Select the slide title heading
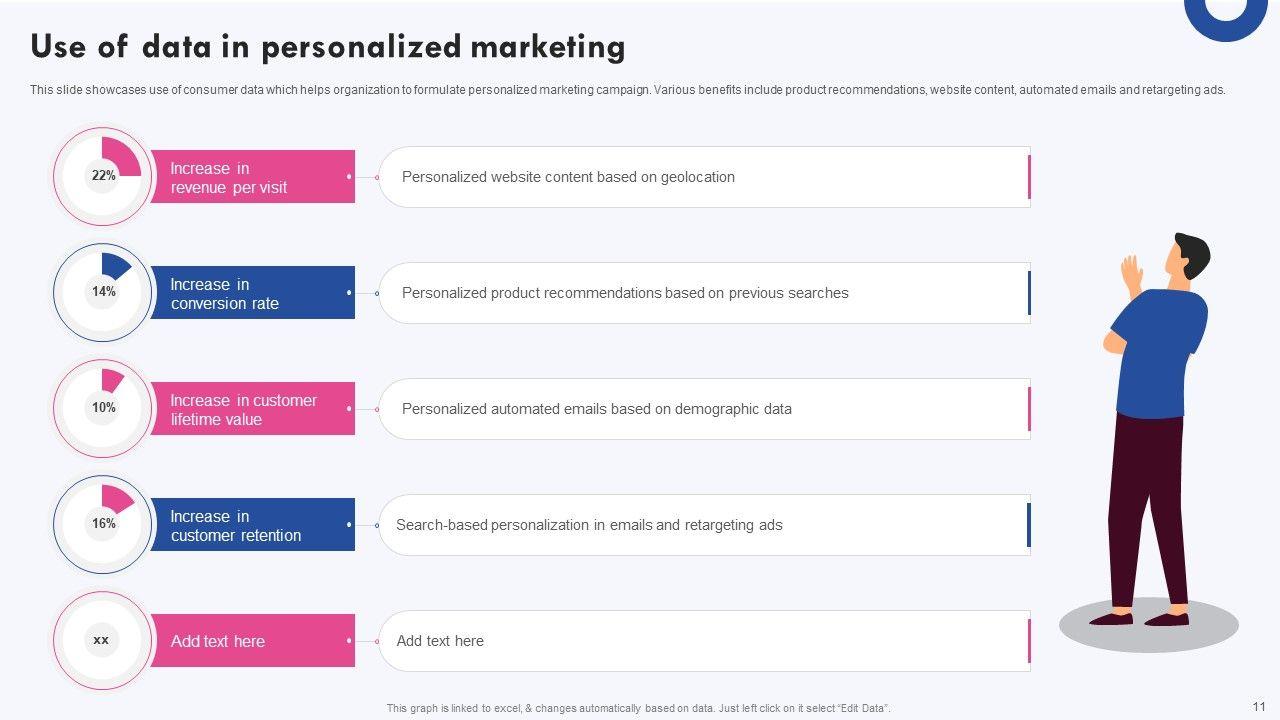 [328, 47]
